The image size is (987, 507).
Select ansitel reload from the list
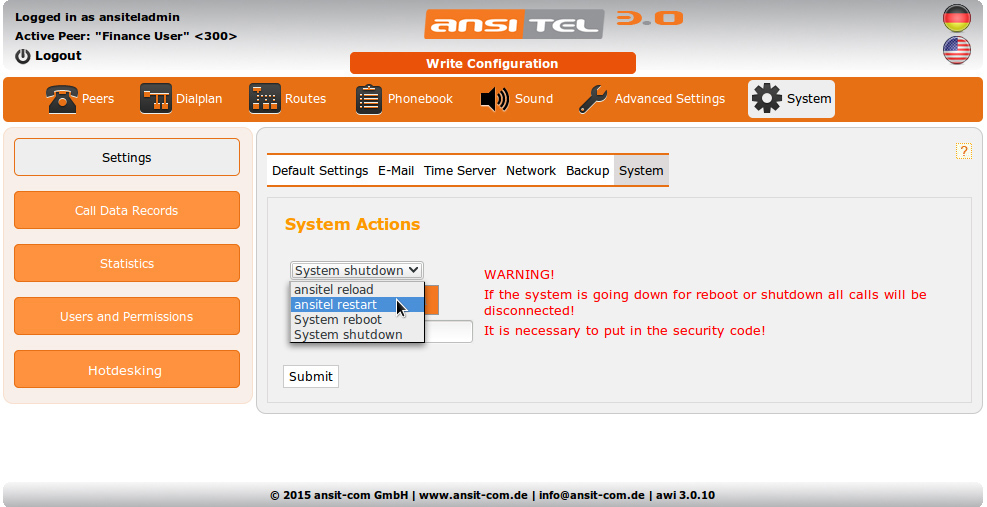pyautogui.click(x=334, y=290)
